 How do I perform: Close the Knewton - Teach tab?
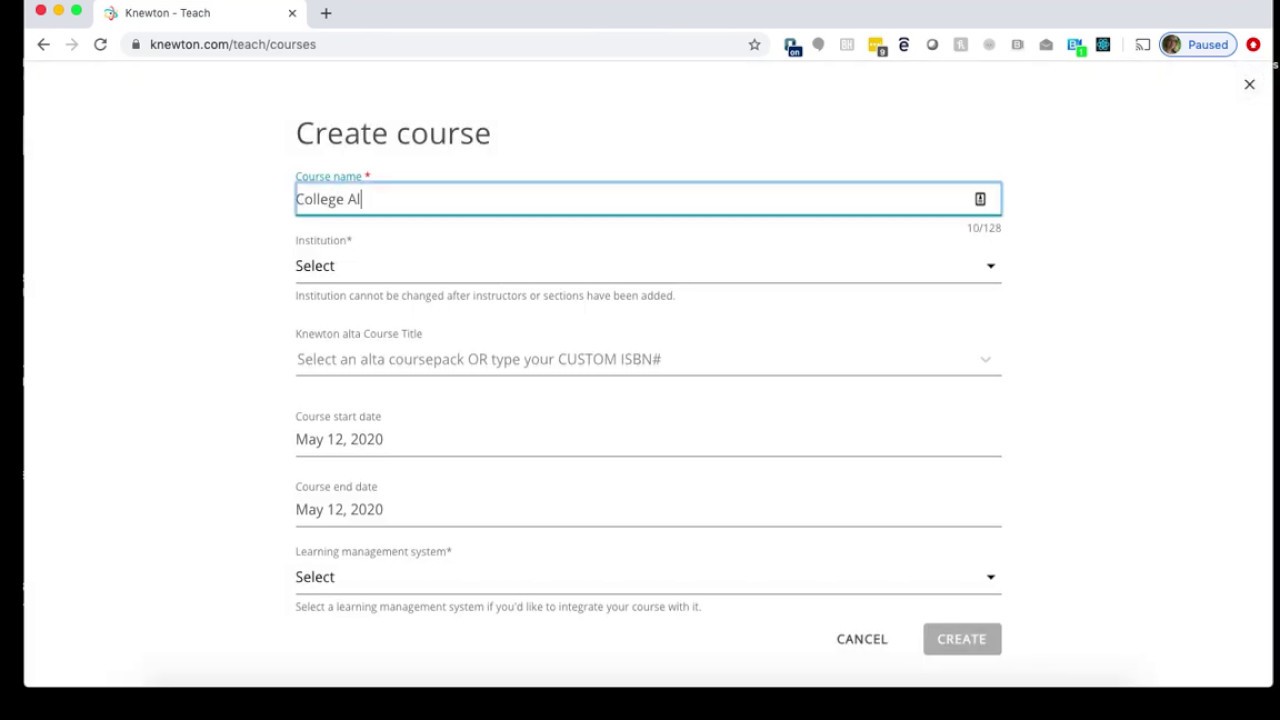292,13
